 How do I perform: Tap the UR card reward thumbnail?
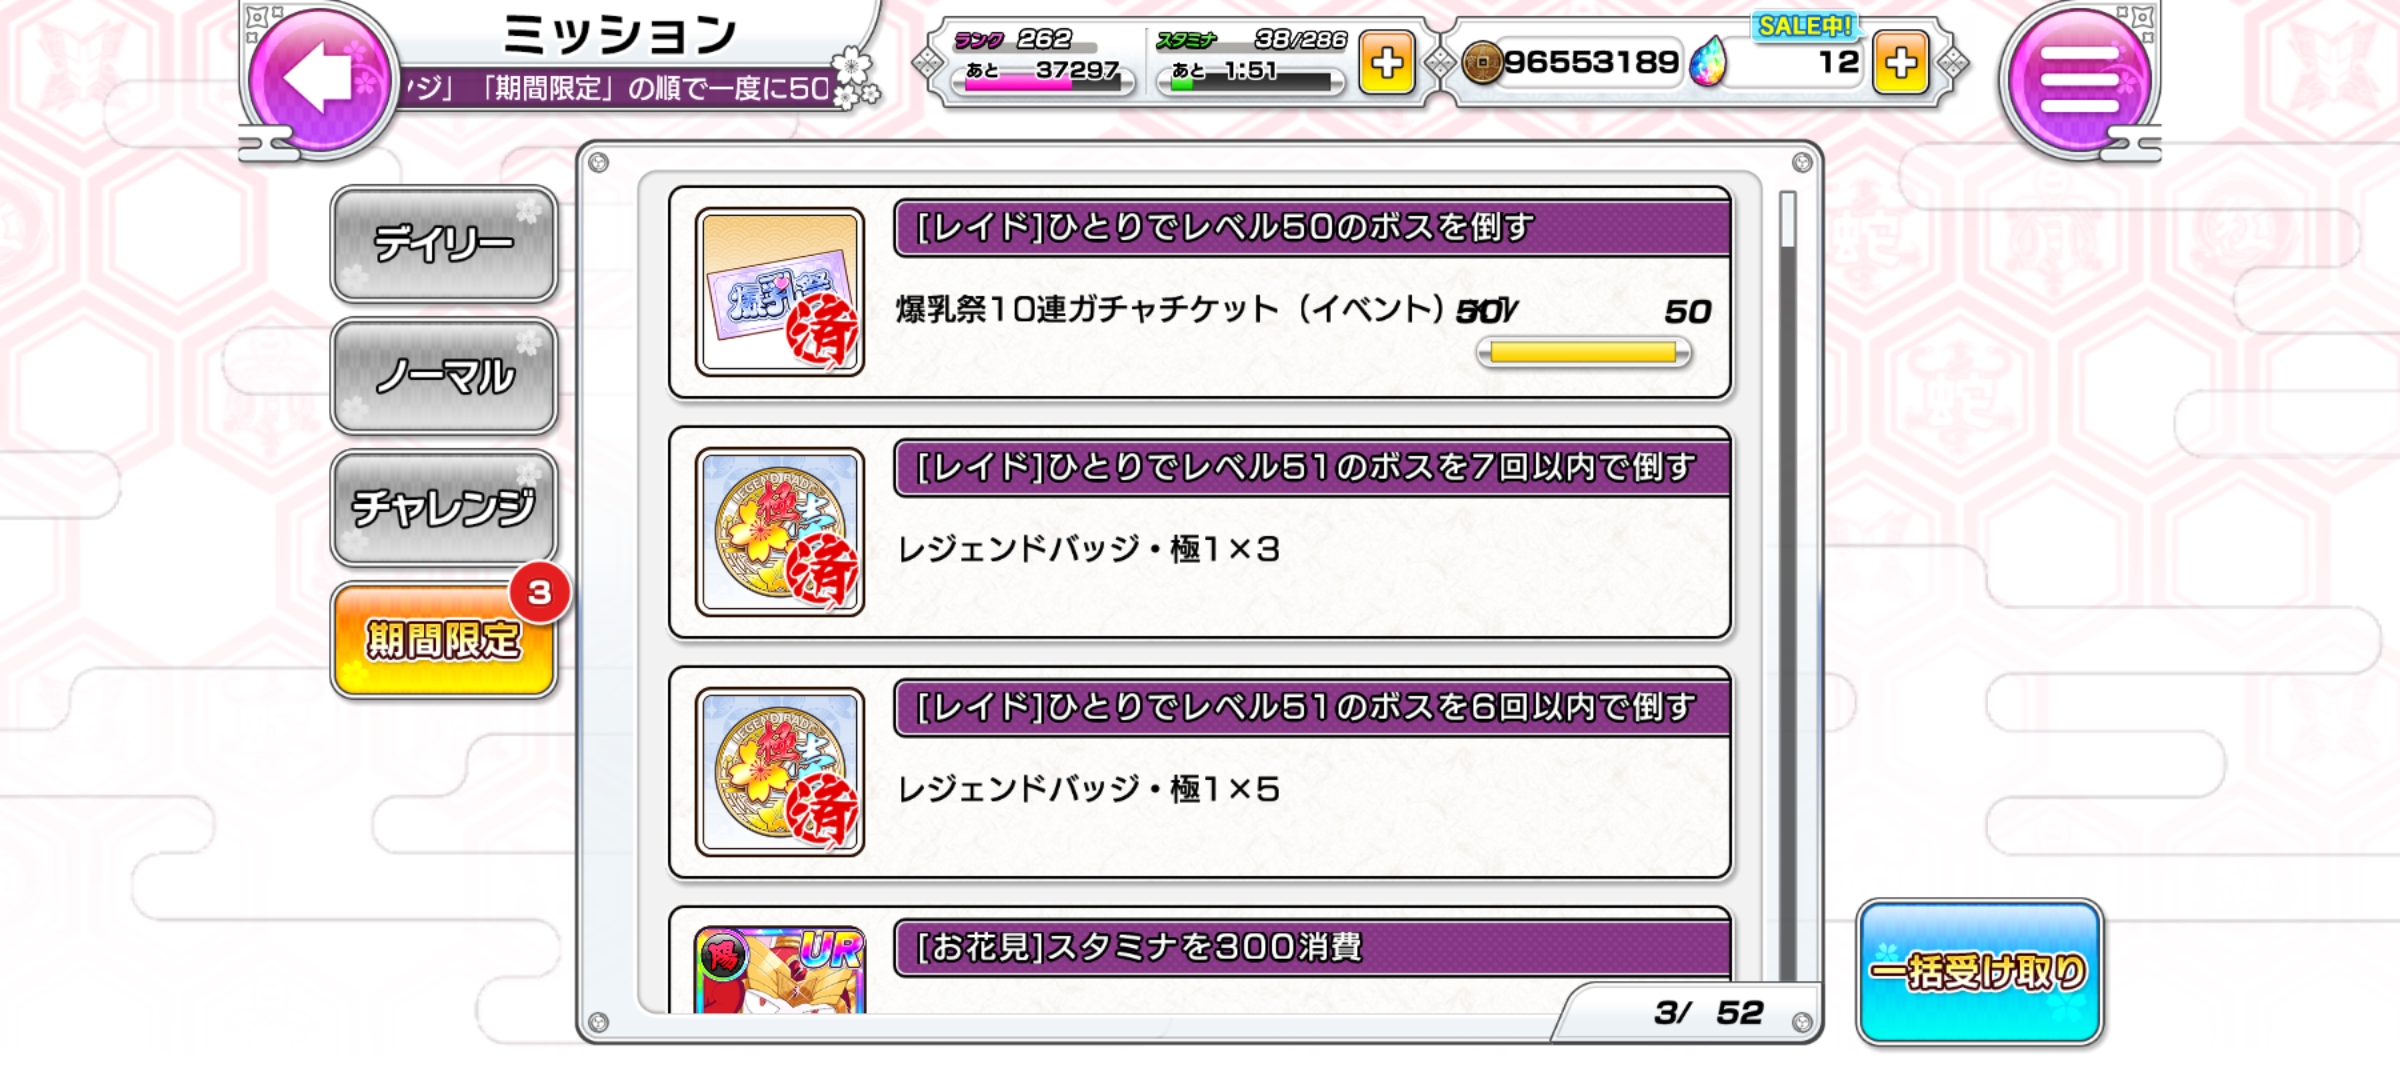(x=780, y=970)
